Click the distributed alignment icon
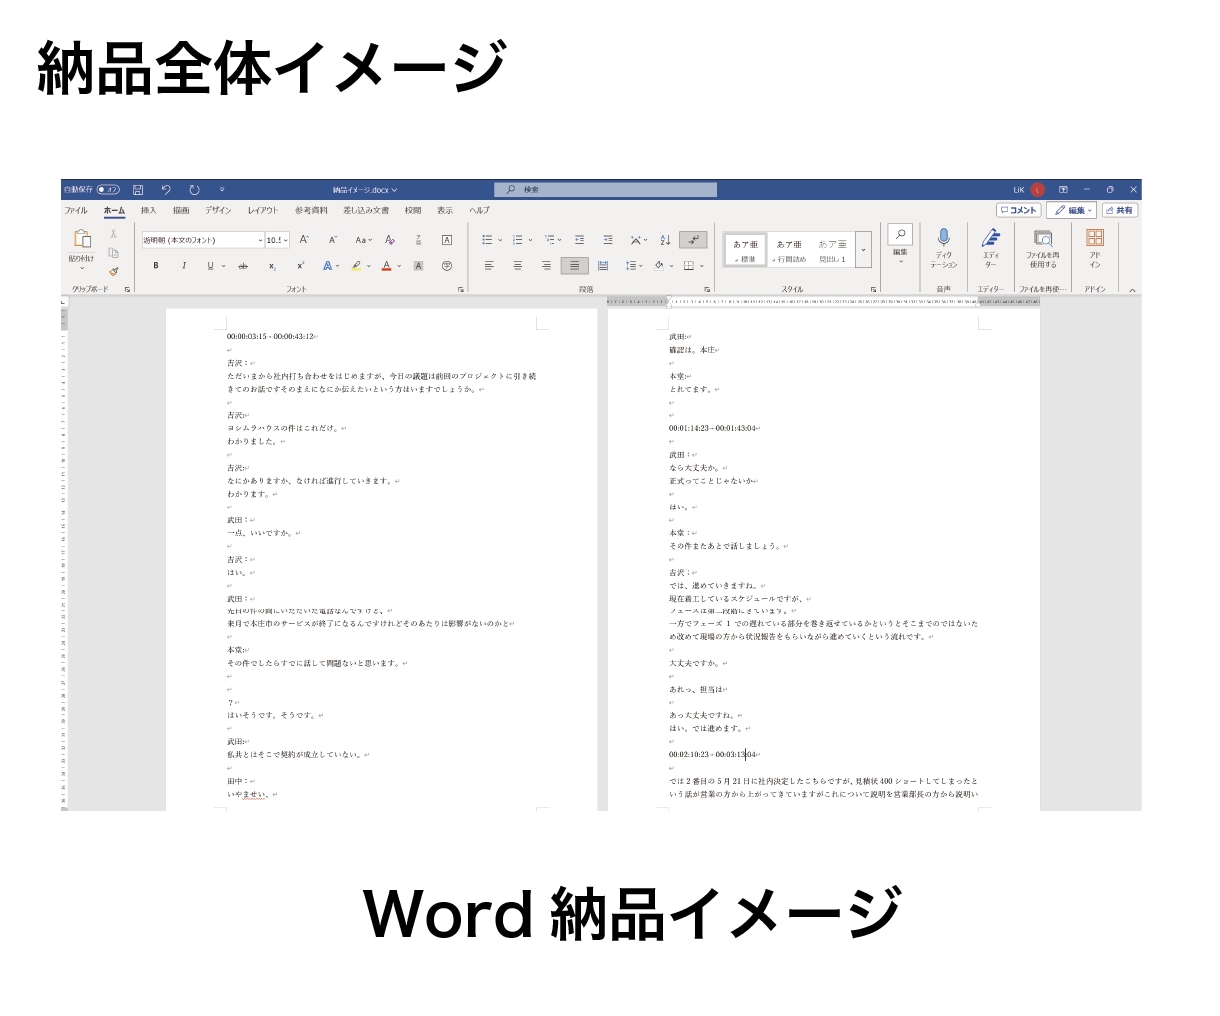Viewport: 1220px width, 1016px height. (603, 266)
